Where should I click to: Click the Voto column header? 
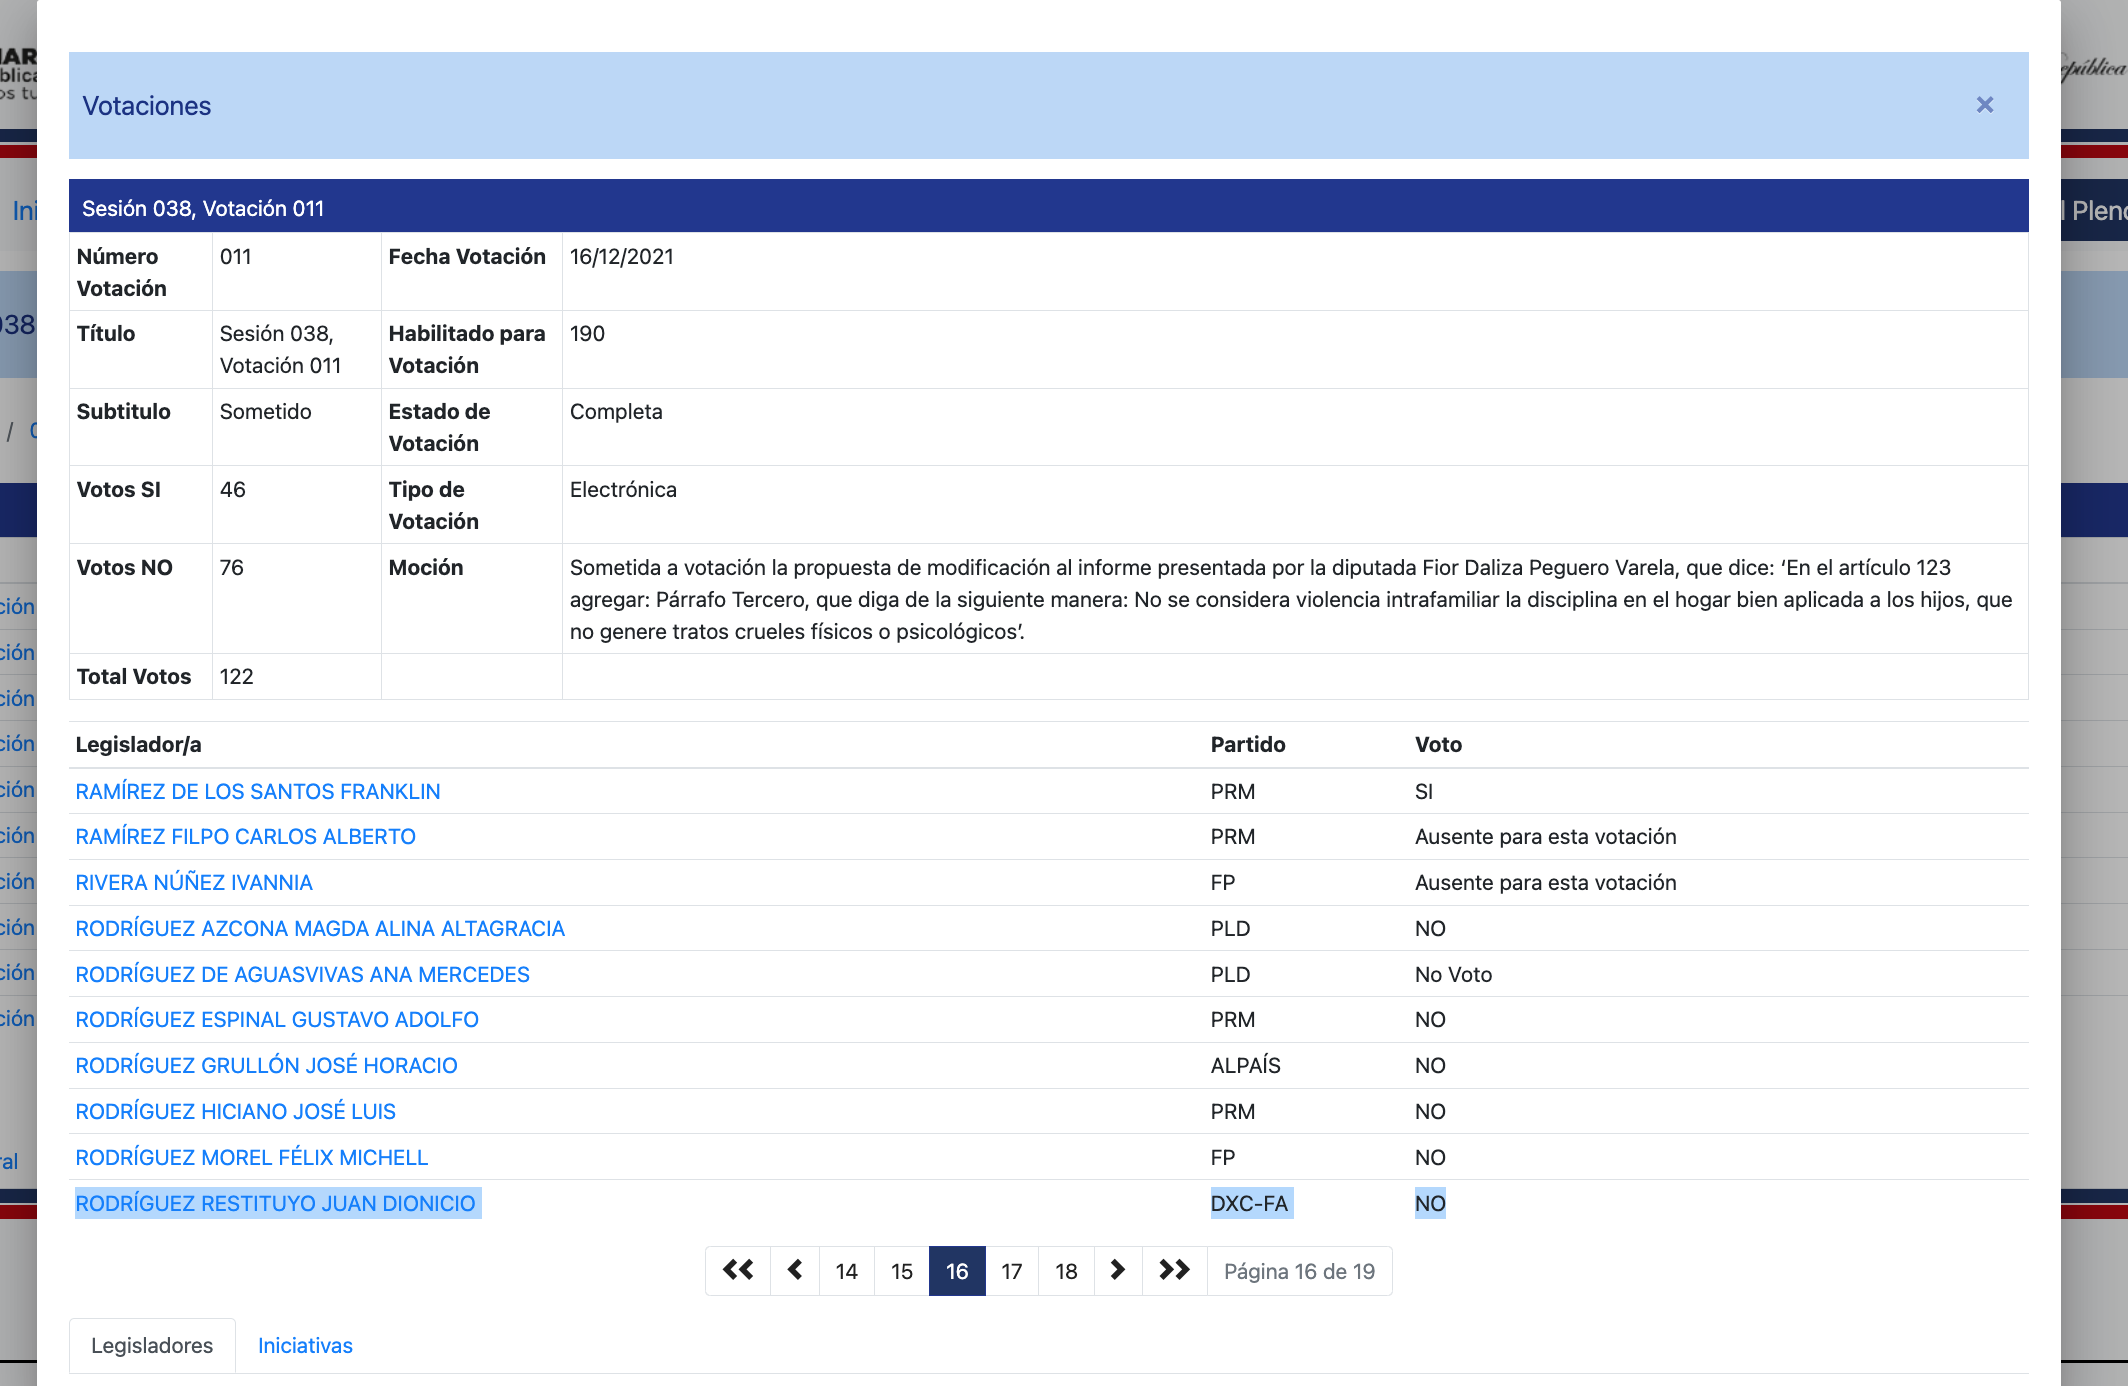tap(1438, 745)
